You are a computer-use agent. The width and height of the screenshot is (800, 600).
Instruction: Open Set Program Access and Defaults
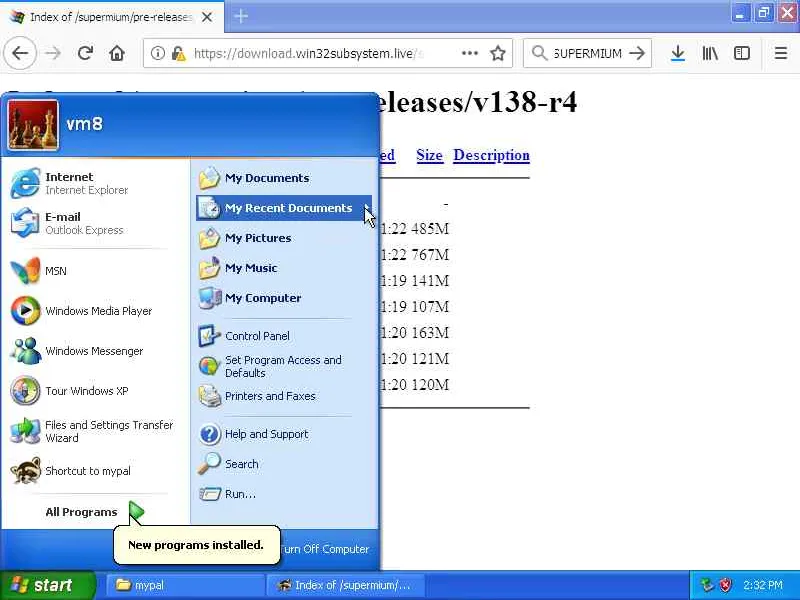click(284, 366)
